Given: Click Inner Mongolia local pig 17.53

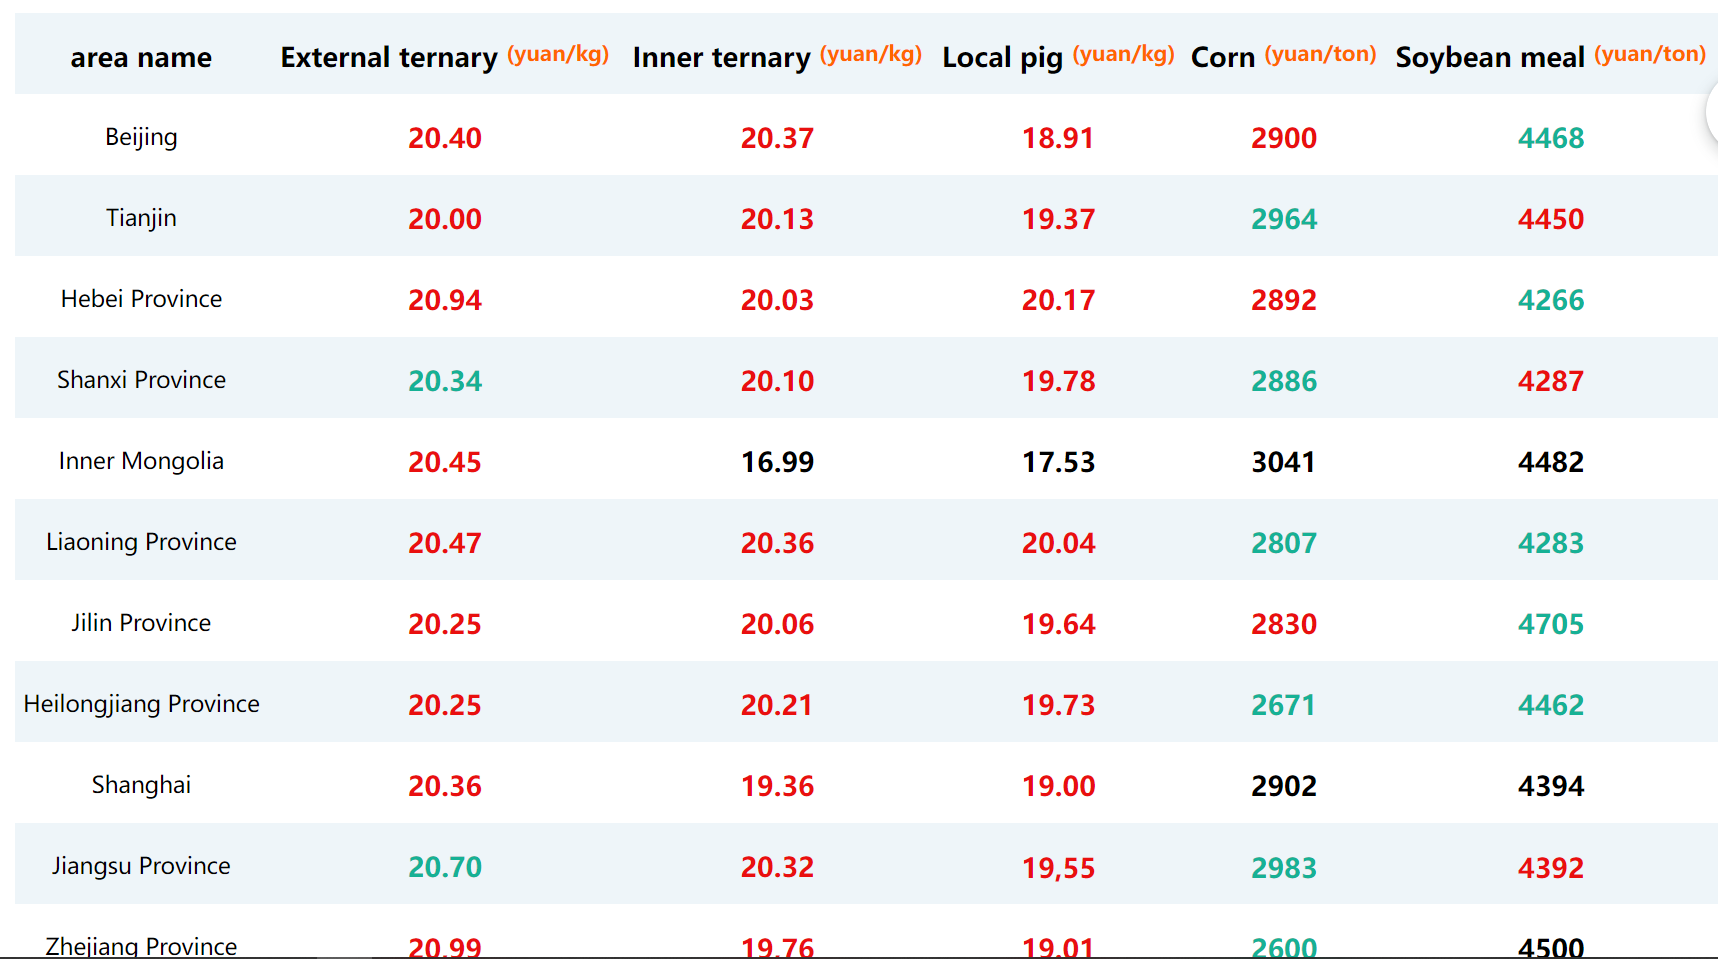Looking at the screenshot, I should point(1058,462).
